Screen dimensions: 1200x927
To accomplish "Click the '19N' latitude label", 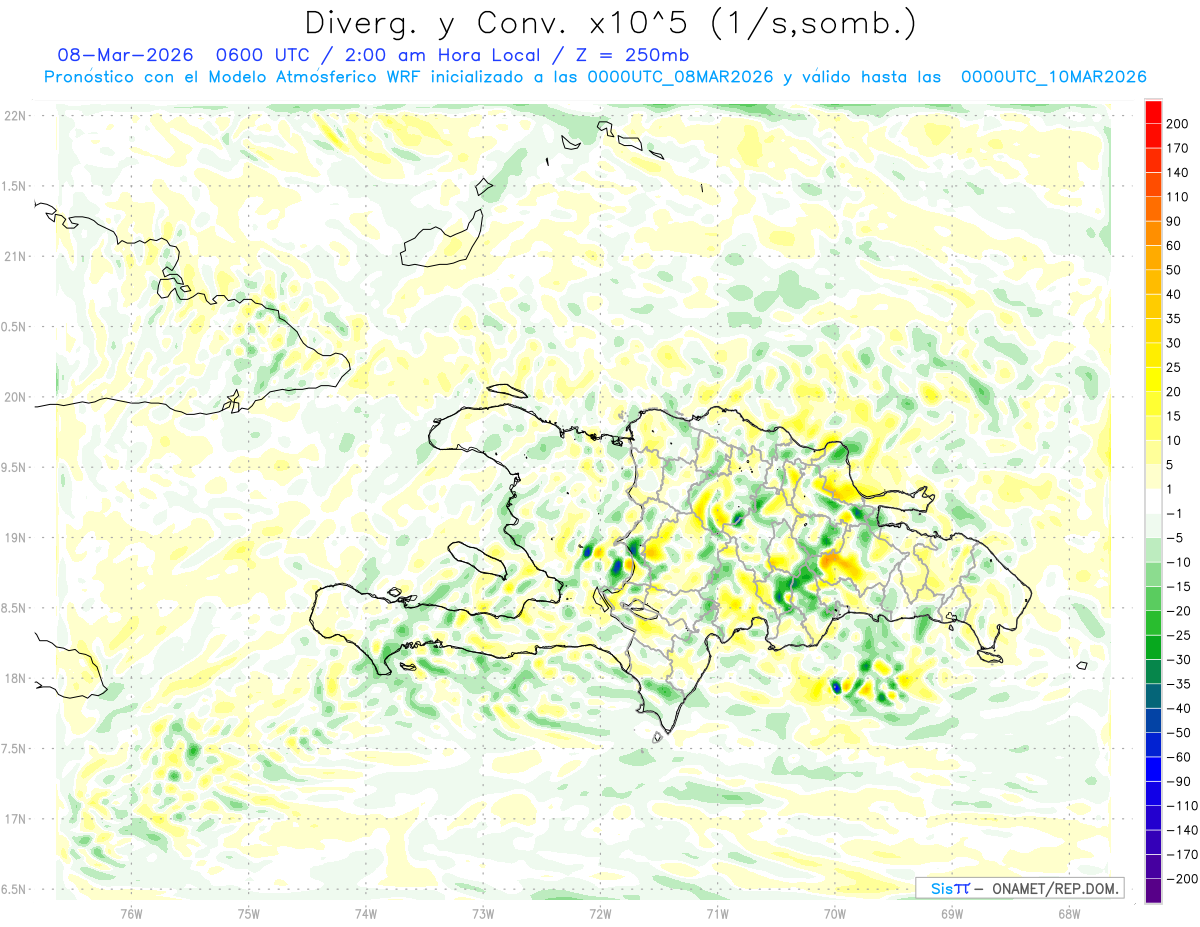I will (x=14, y=538).
